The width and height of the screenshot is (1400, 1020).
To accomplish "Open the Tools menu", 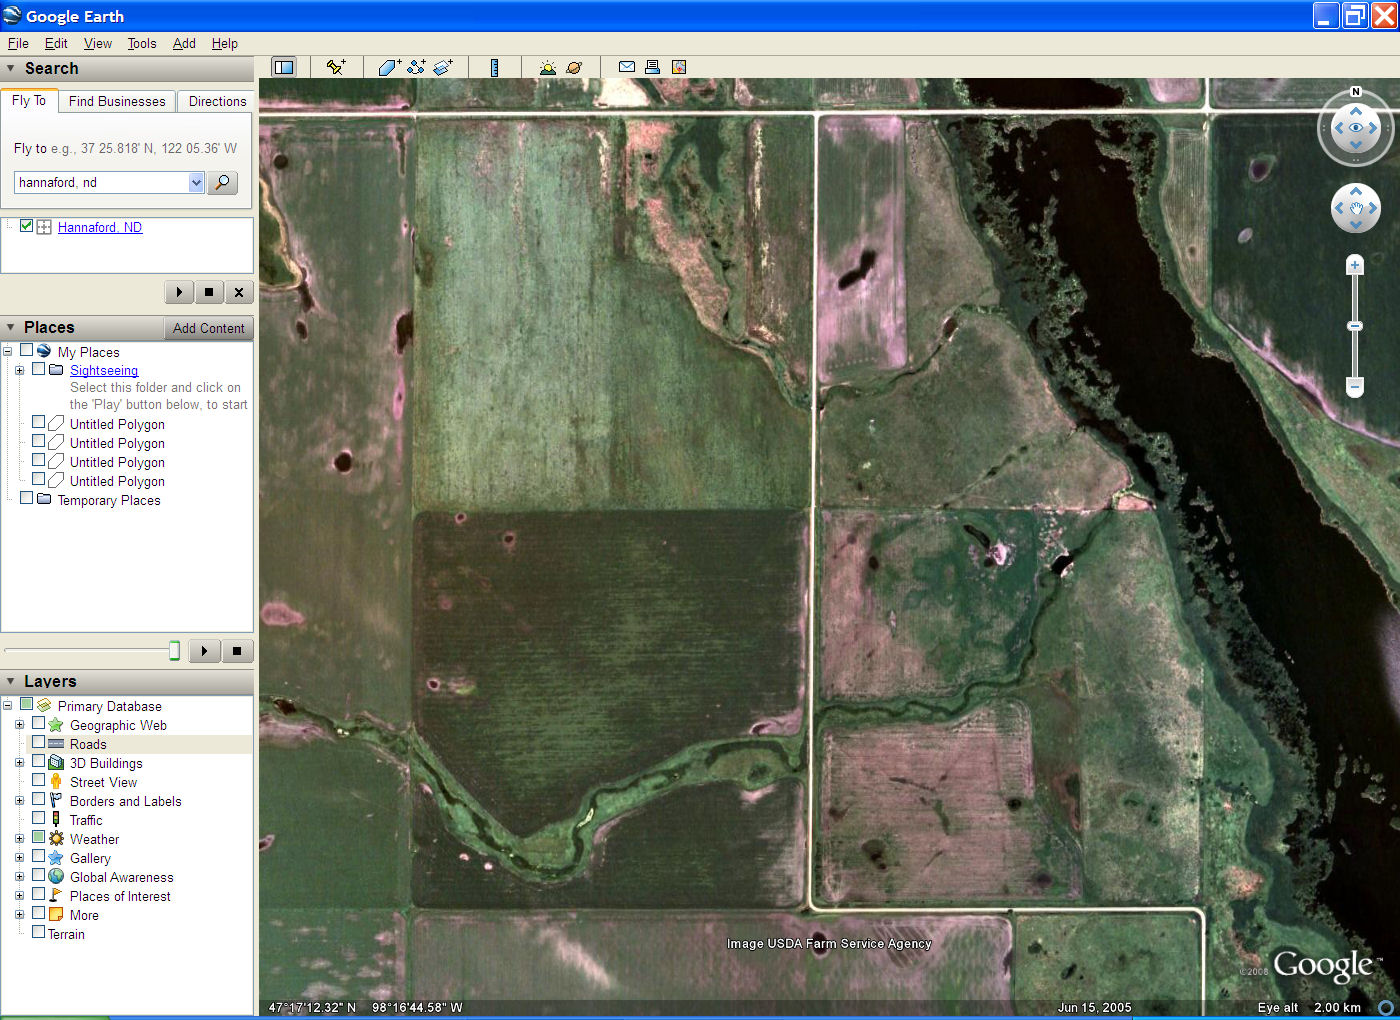I will pyautogui.click(x=142, y=43).
